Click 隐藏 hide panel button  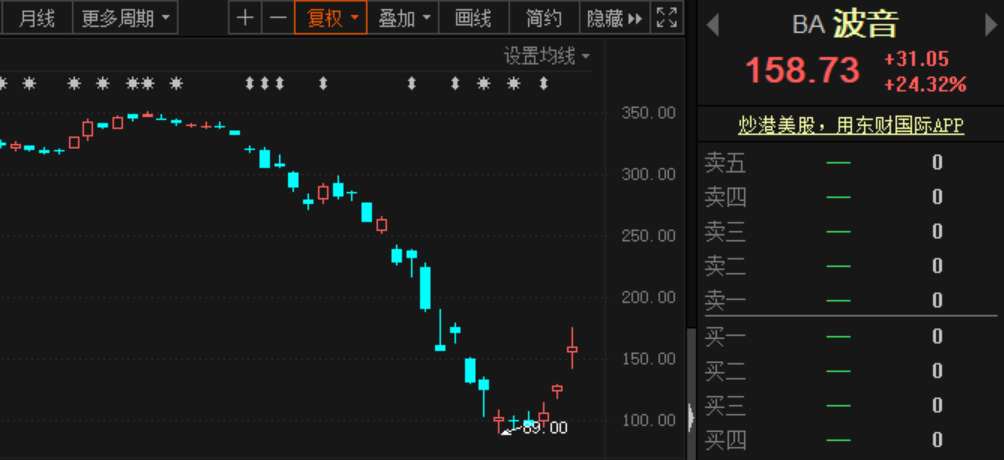[x=615, y=18]
